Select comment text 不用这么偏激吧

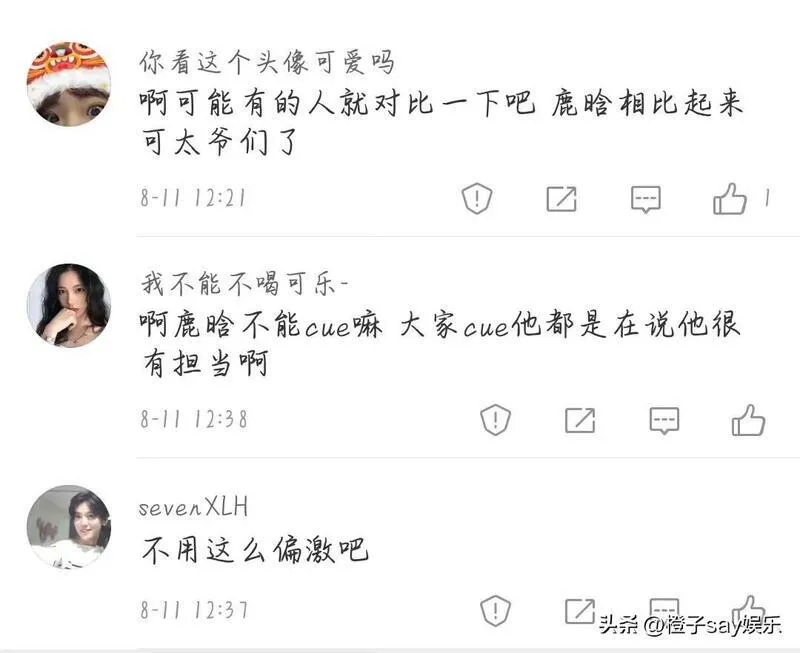[x=255, y=550]
